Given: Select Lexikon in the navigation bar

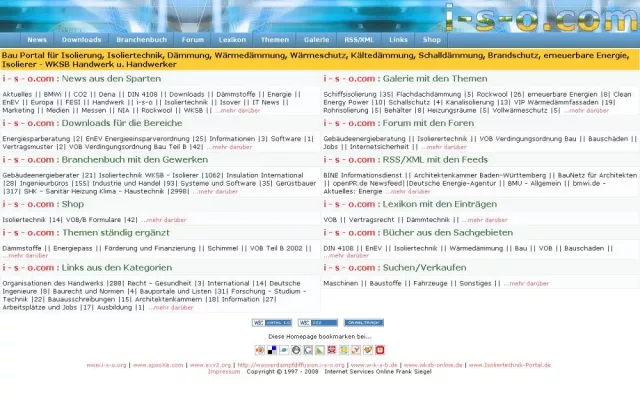Looking at the screenshot, I should tap(232, 40).
